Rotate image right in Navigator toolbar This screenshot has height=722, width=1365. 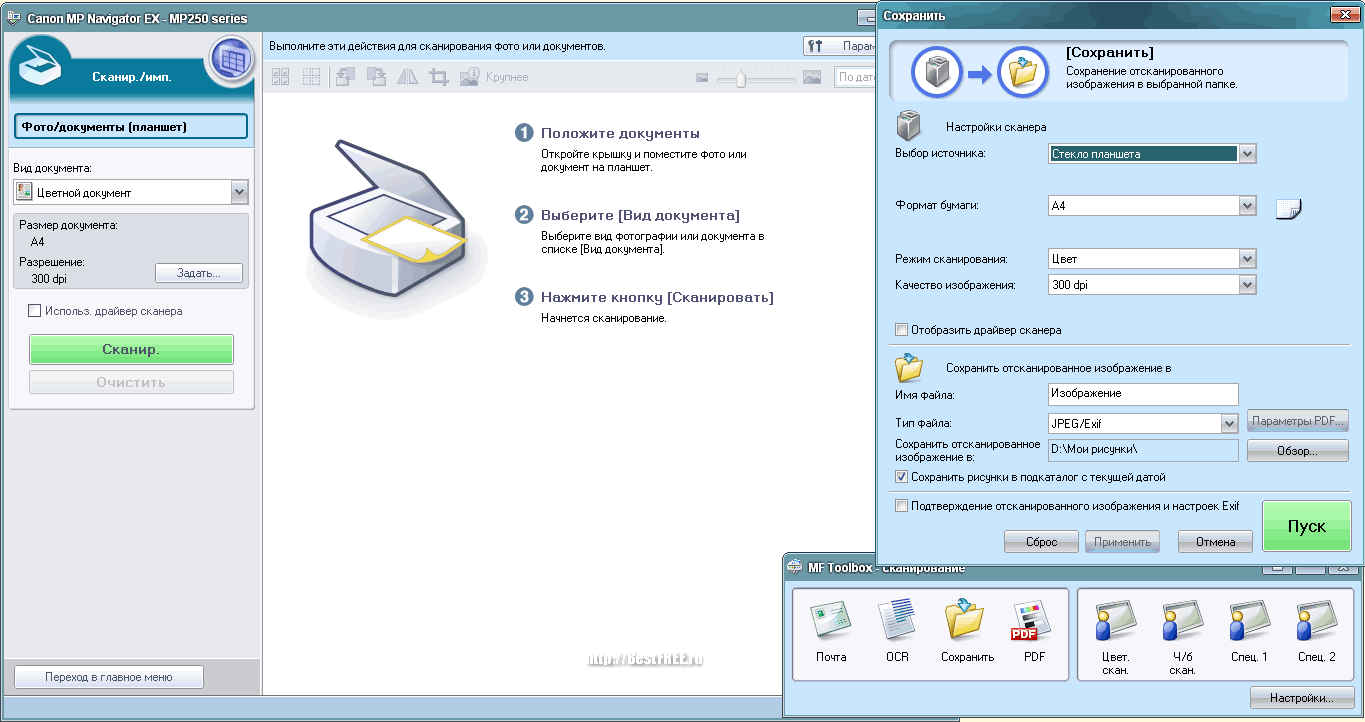(376, 77)
